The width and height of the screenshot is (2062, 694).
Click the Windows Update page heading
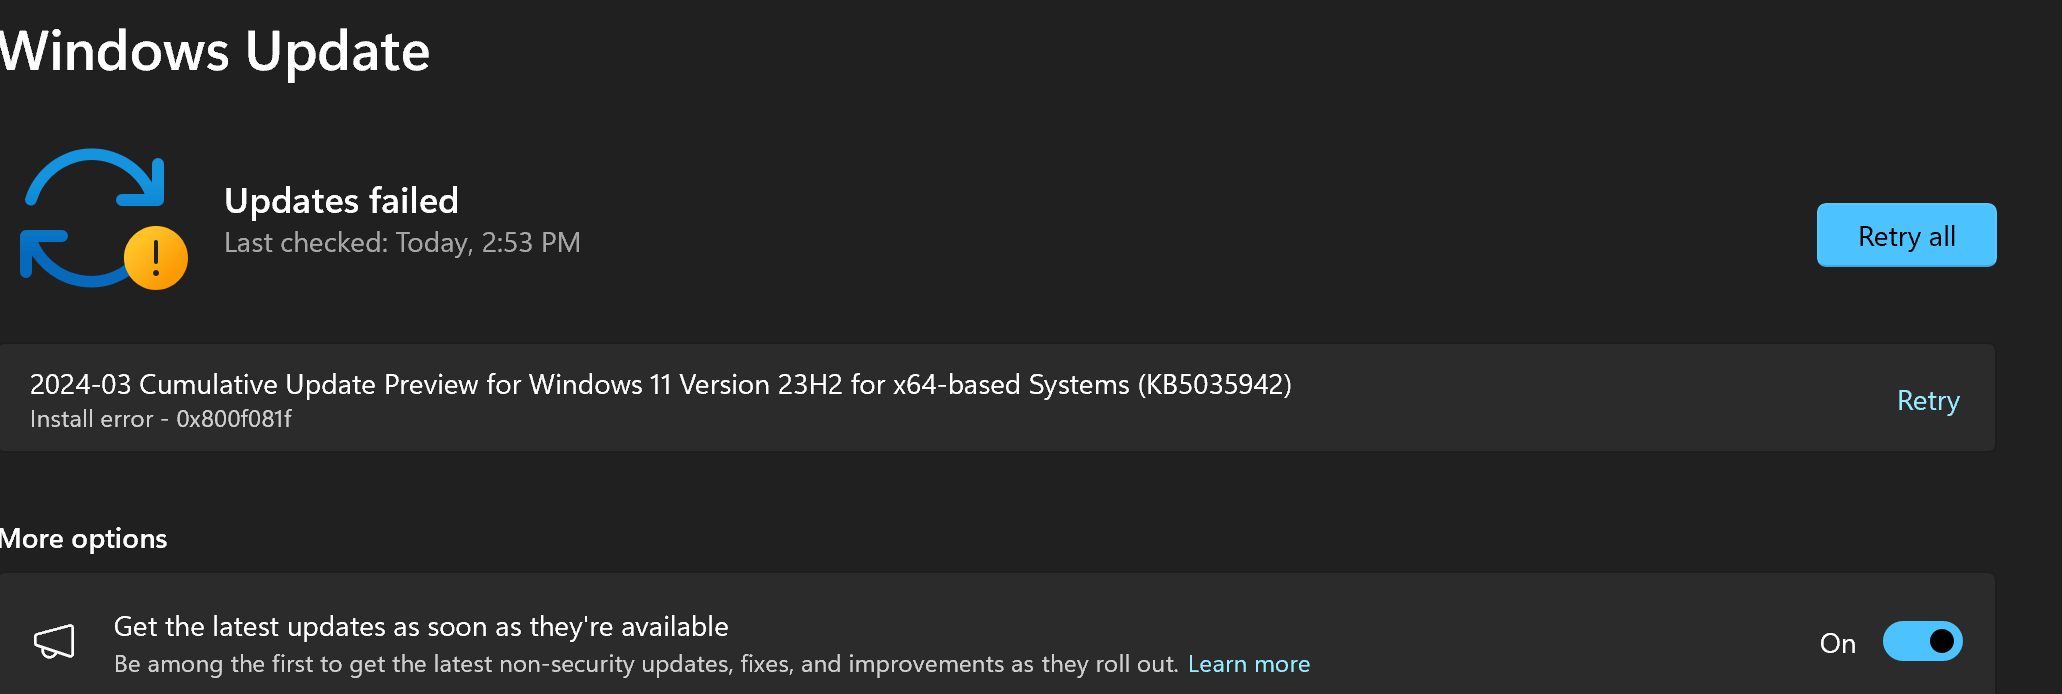(214, 51)
